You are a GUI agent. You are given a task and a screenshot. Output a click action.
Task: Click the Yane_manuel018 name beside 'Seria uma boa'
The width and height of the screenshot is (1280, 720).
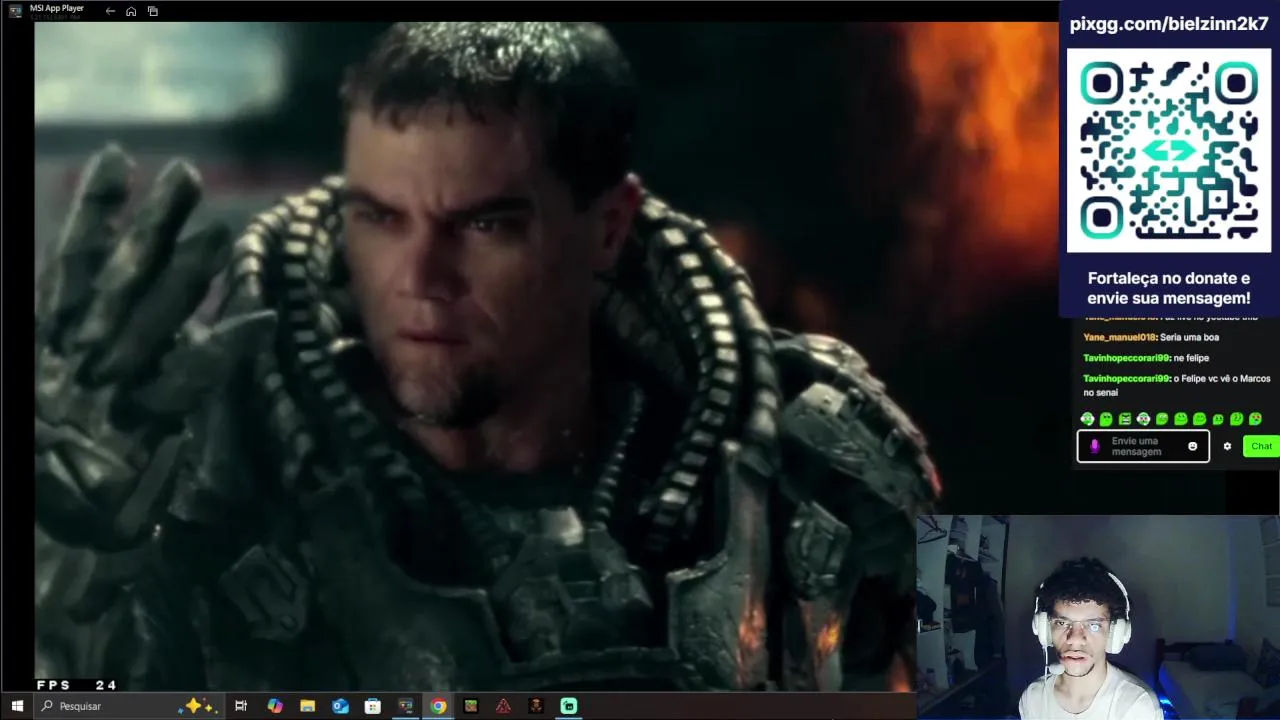click(x=1120, y=337)
